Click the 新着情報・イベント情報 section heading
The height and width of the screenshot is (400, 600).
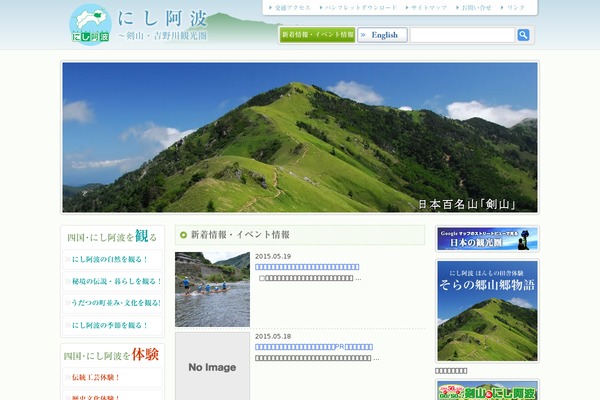coord(240,235)
